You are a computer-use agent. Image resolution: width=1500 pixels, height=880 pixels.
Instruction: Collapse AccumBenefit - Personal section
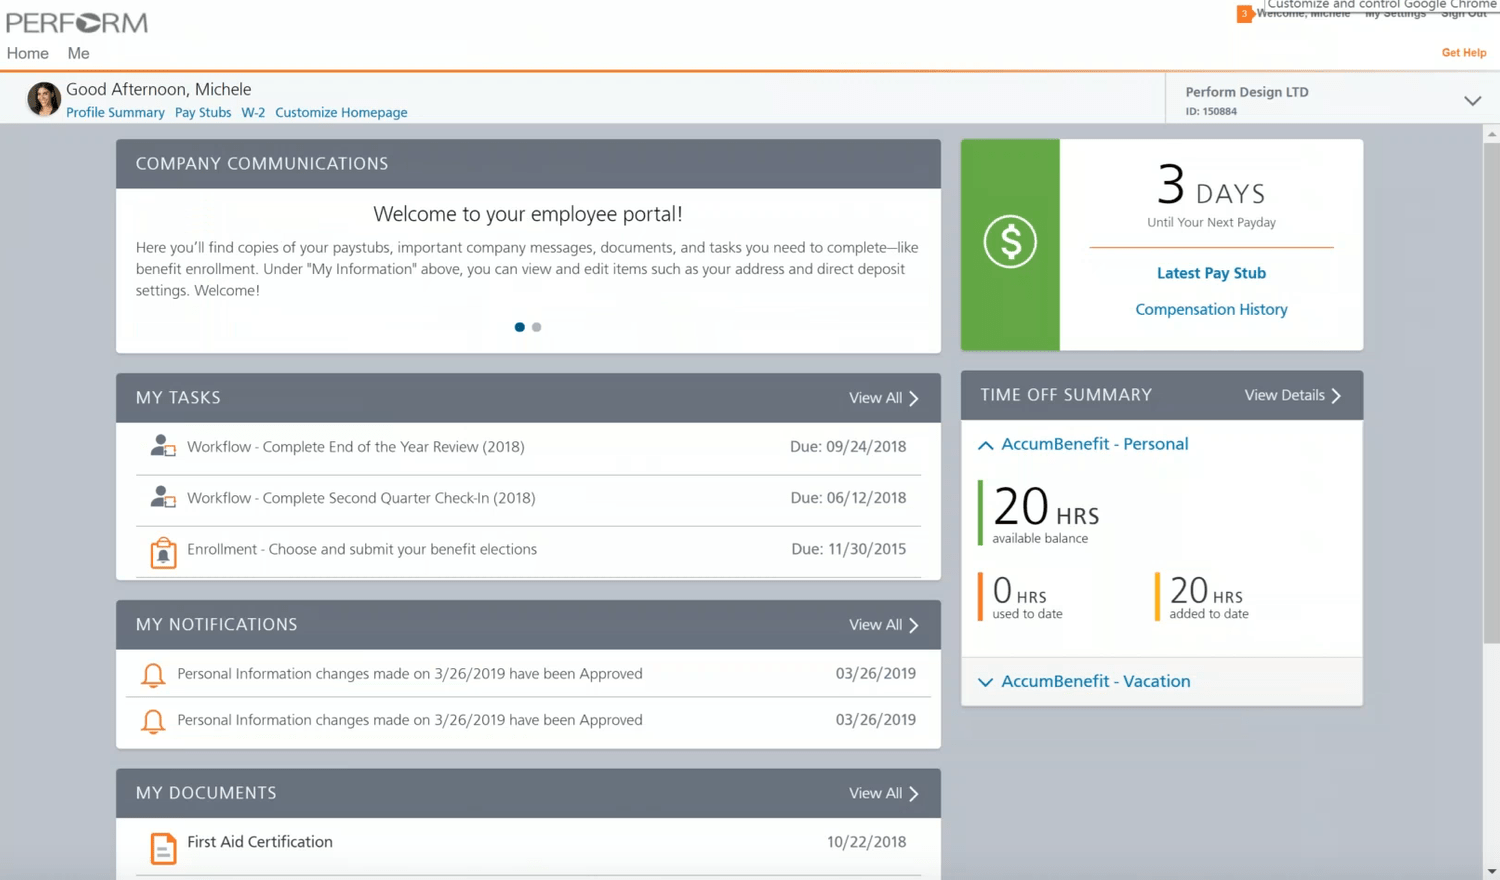985,445
